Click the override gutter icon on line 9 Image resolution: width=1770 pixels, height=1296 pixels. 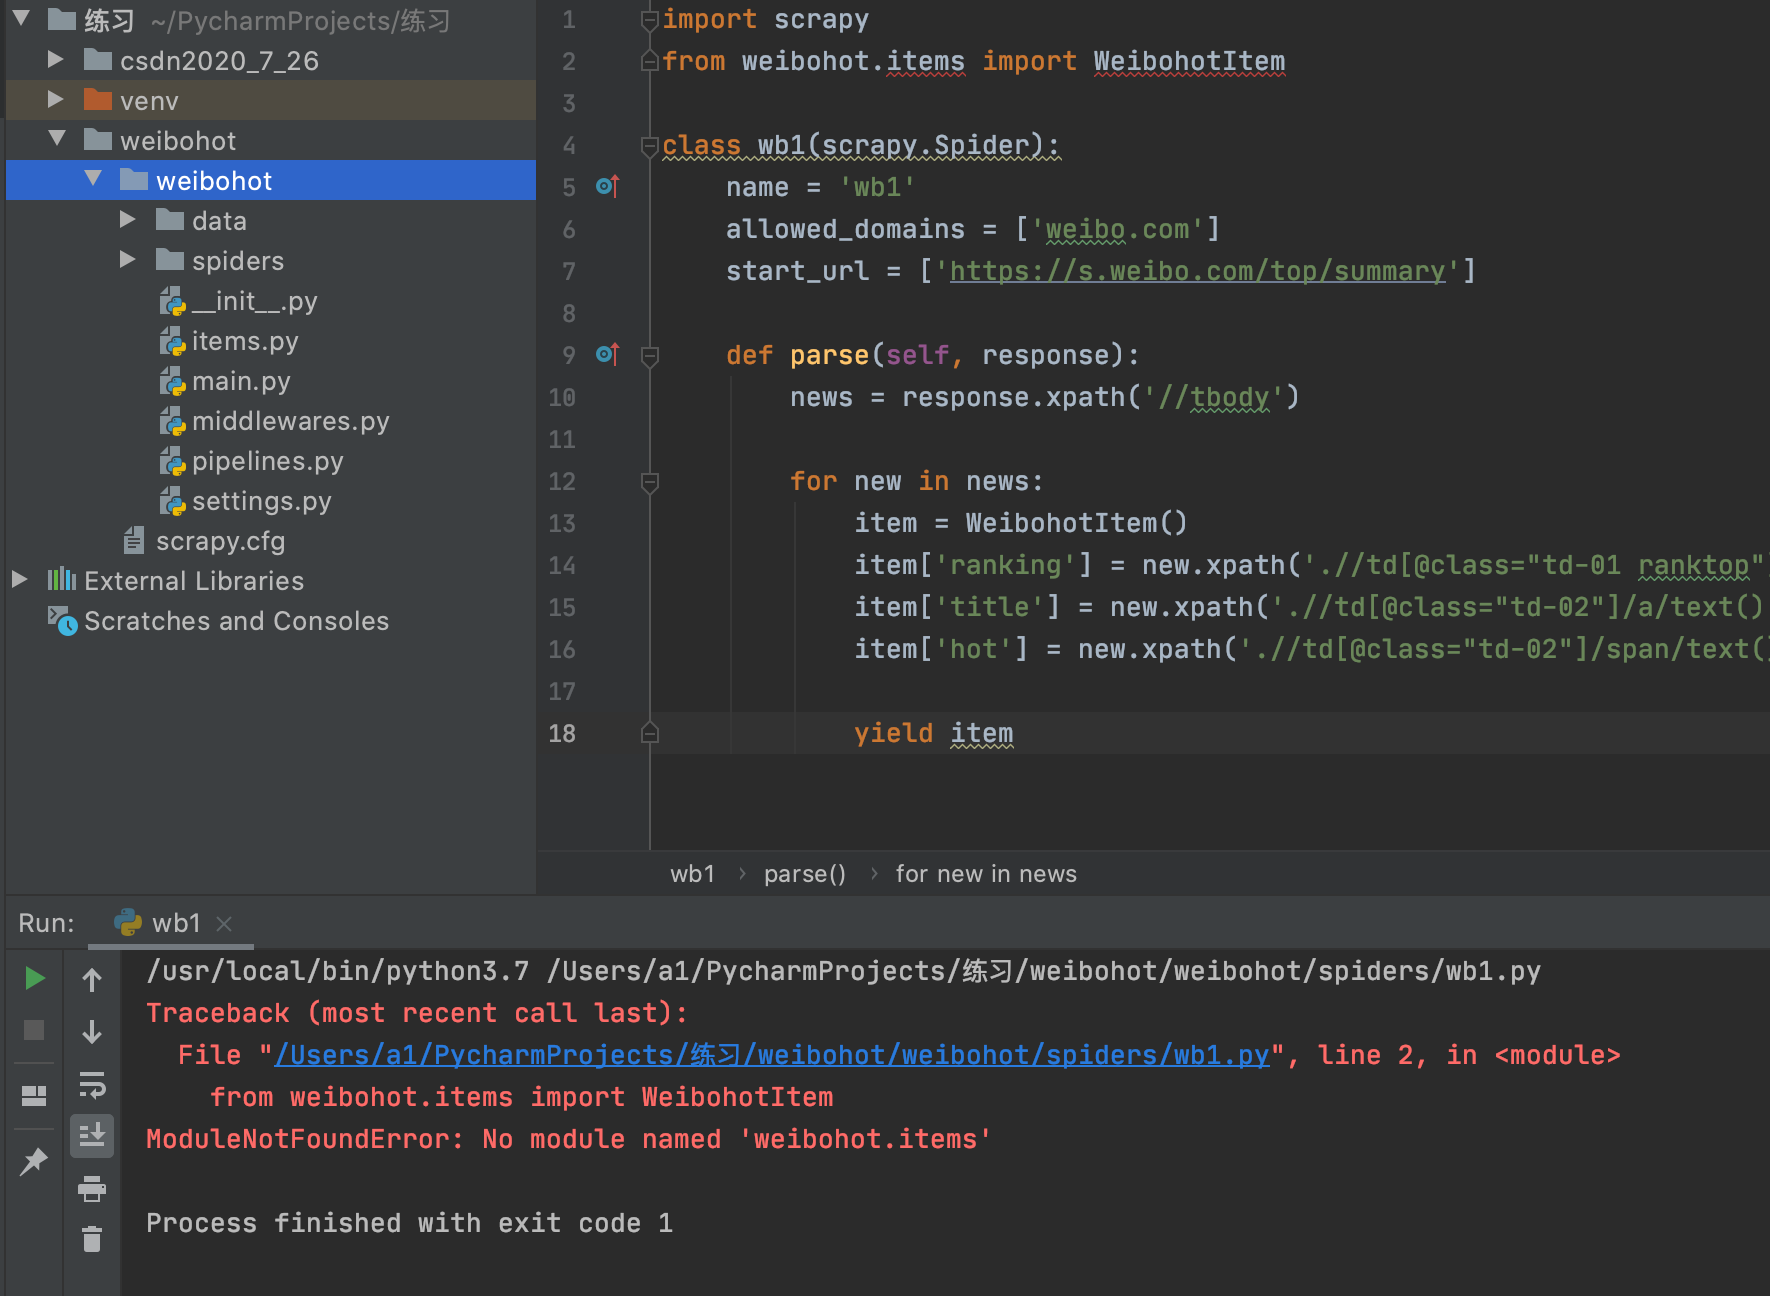[x=608, y=354]
